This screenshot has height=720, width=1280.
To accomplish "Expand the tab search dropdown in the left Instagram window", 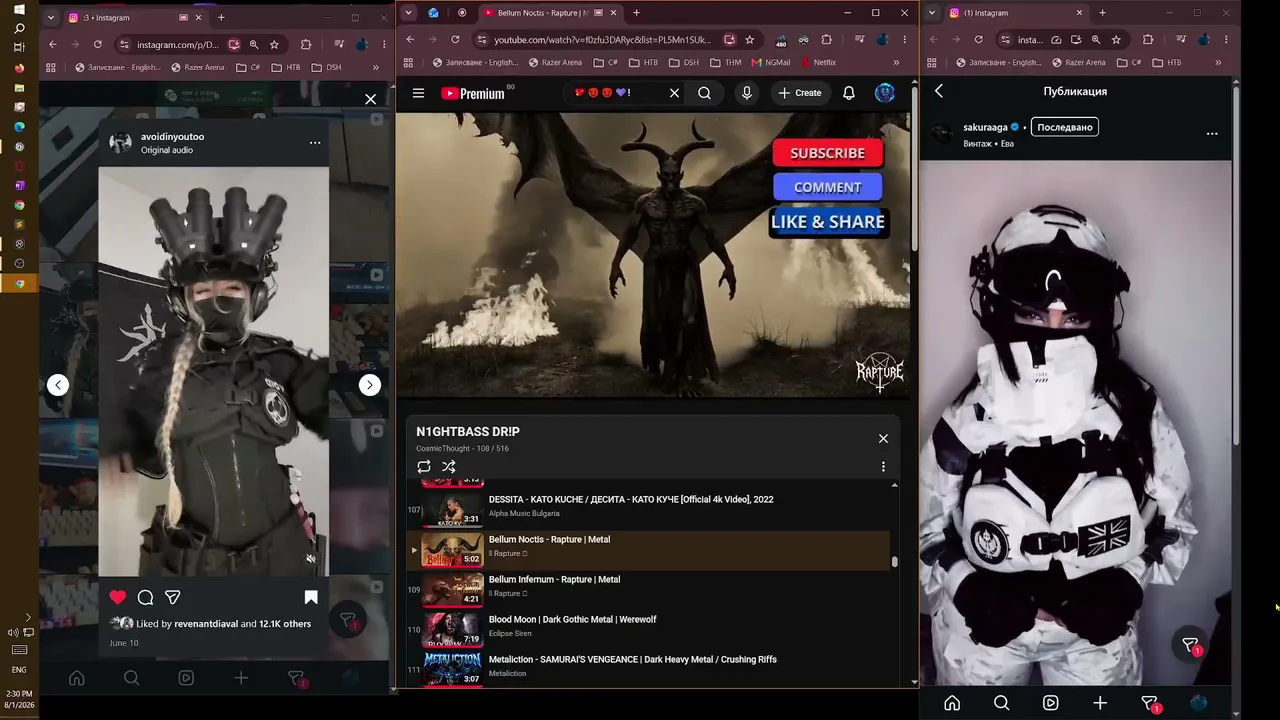I will [50, 17].
